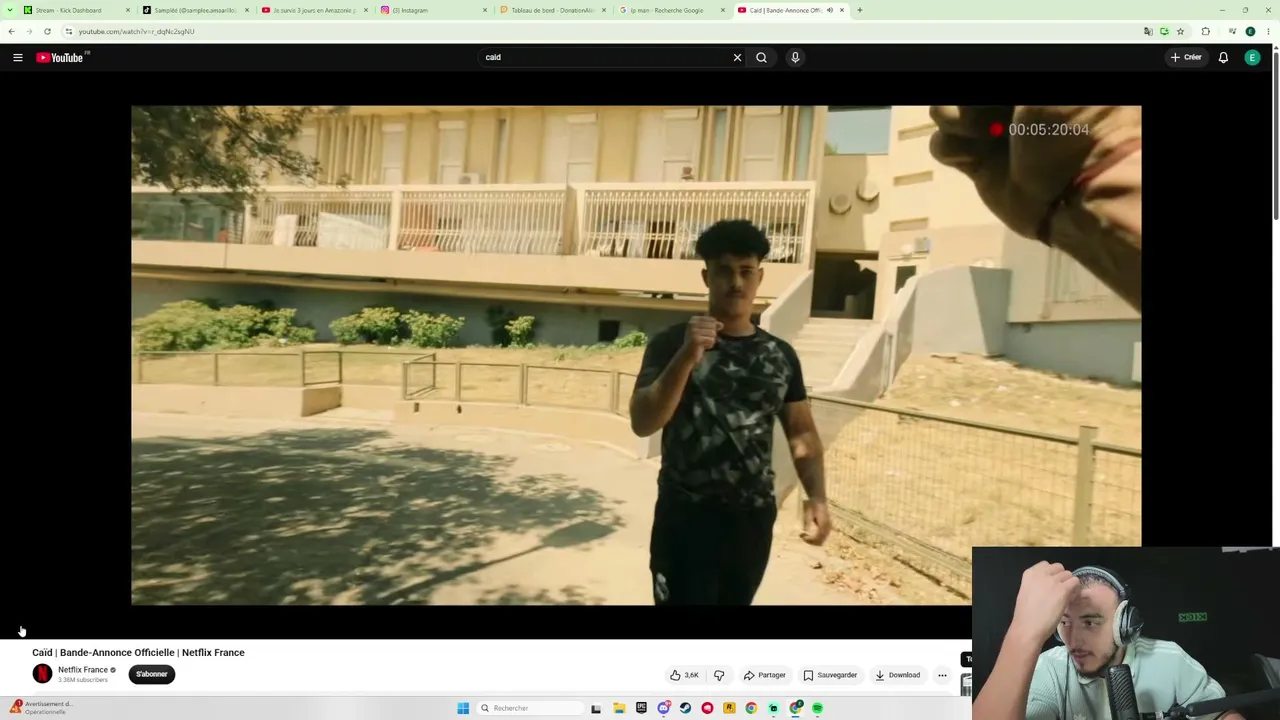Open more actions three-dot menu under video
The image size is (1280, 720).
942,675
